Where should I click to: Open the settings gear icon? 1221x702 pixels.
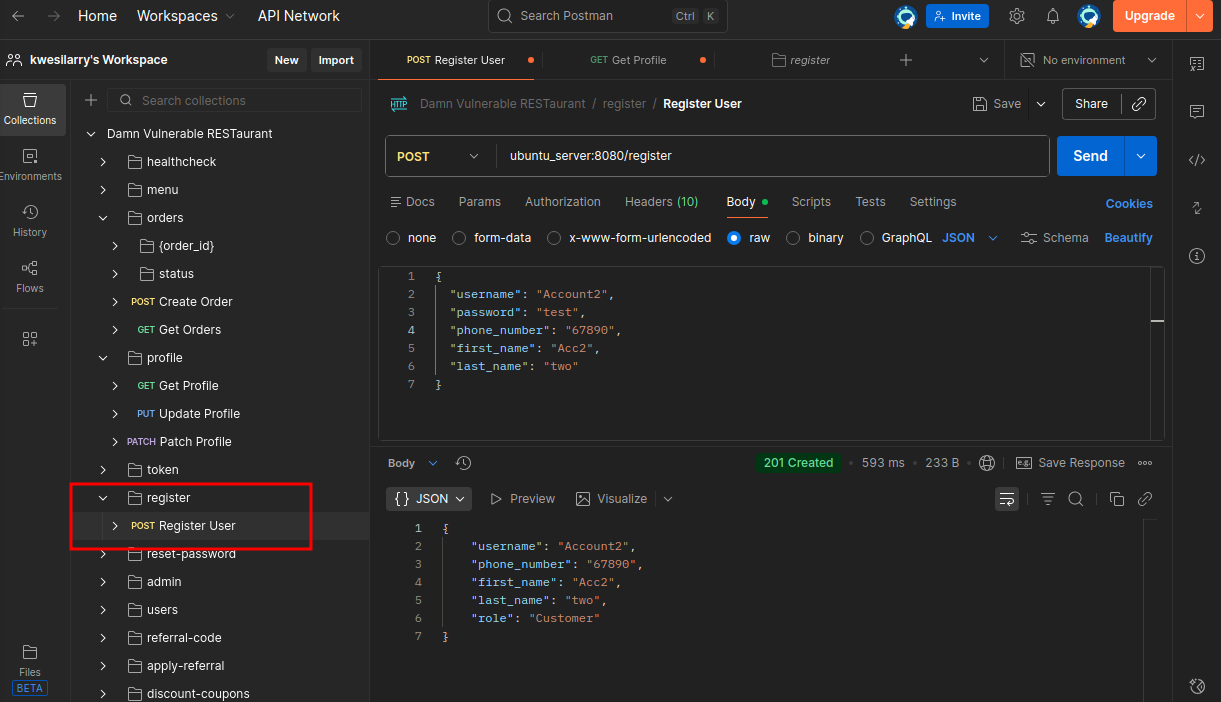click(1017, 16)
